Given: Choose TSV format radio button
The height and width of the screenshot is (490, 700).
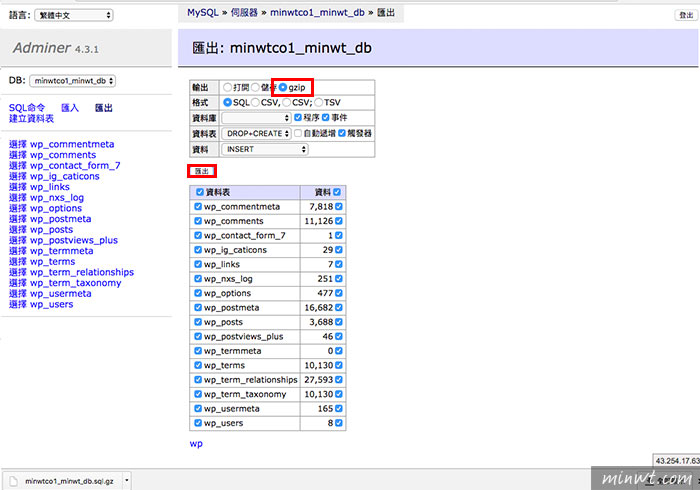Looking at the screenshot, I should 319,103.
